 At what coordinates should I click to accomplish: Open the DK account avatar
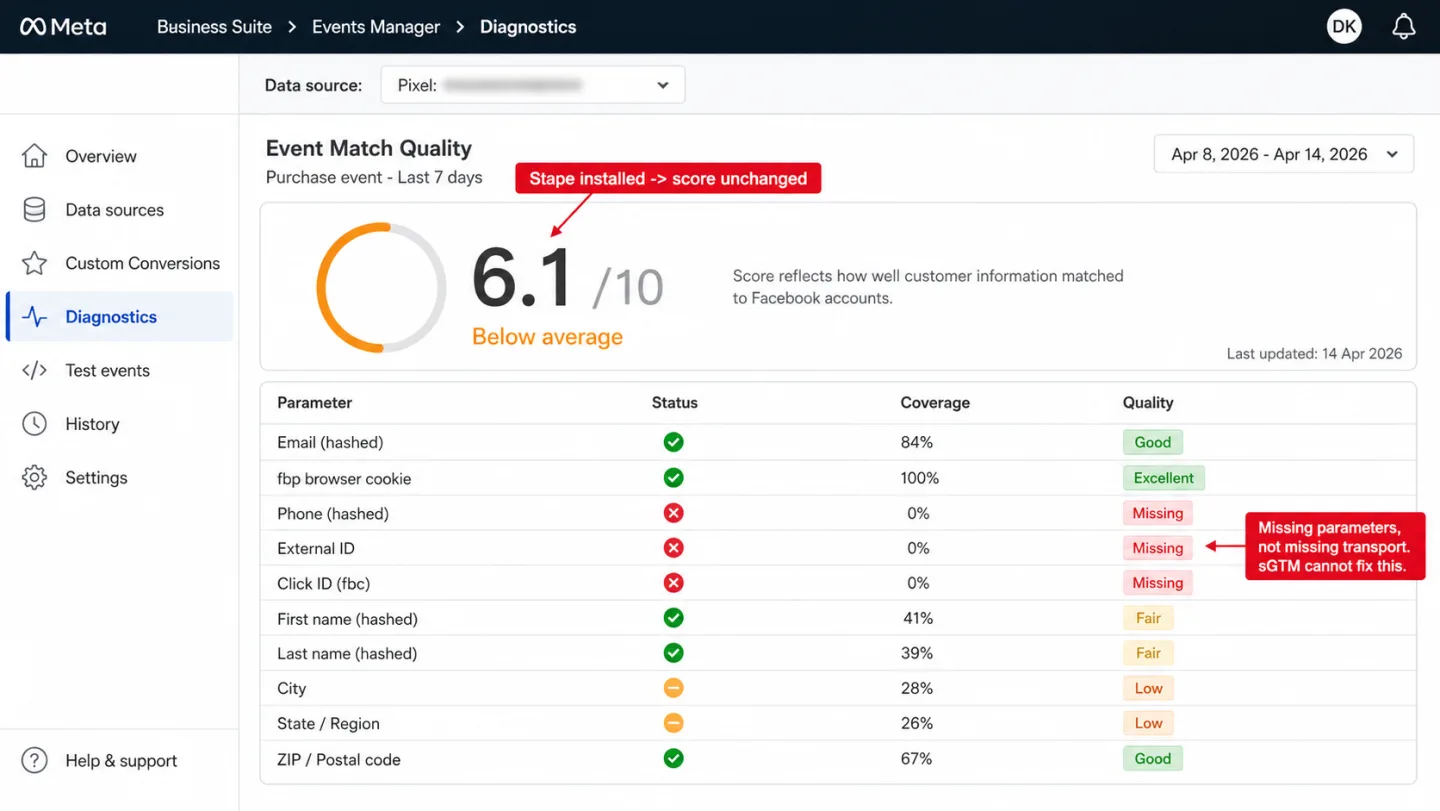[1344, 27]
